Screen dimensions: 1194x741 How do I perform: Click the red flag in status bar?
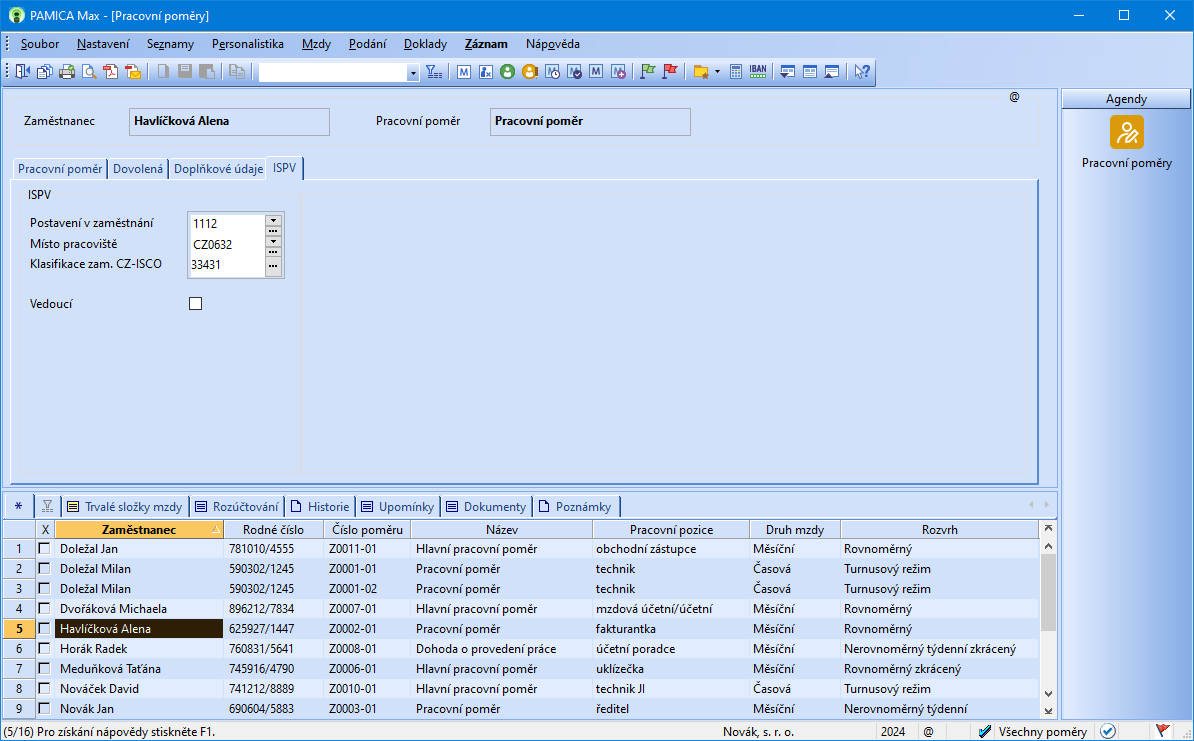pos(1162,731)
